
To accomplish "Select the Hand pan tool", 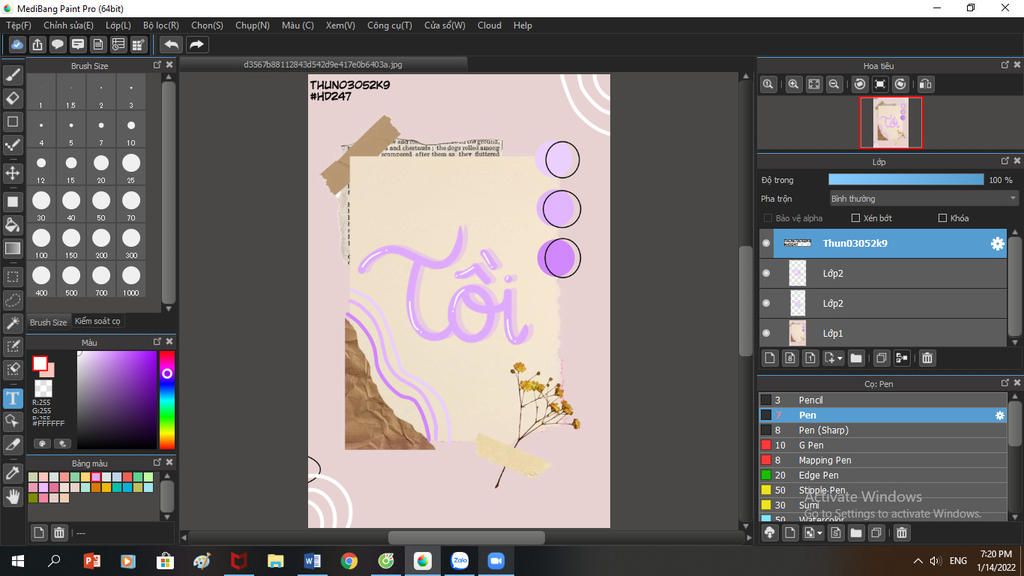I will click(12, 497).
